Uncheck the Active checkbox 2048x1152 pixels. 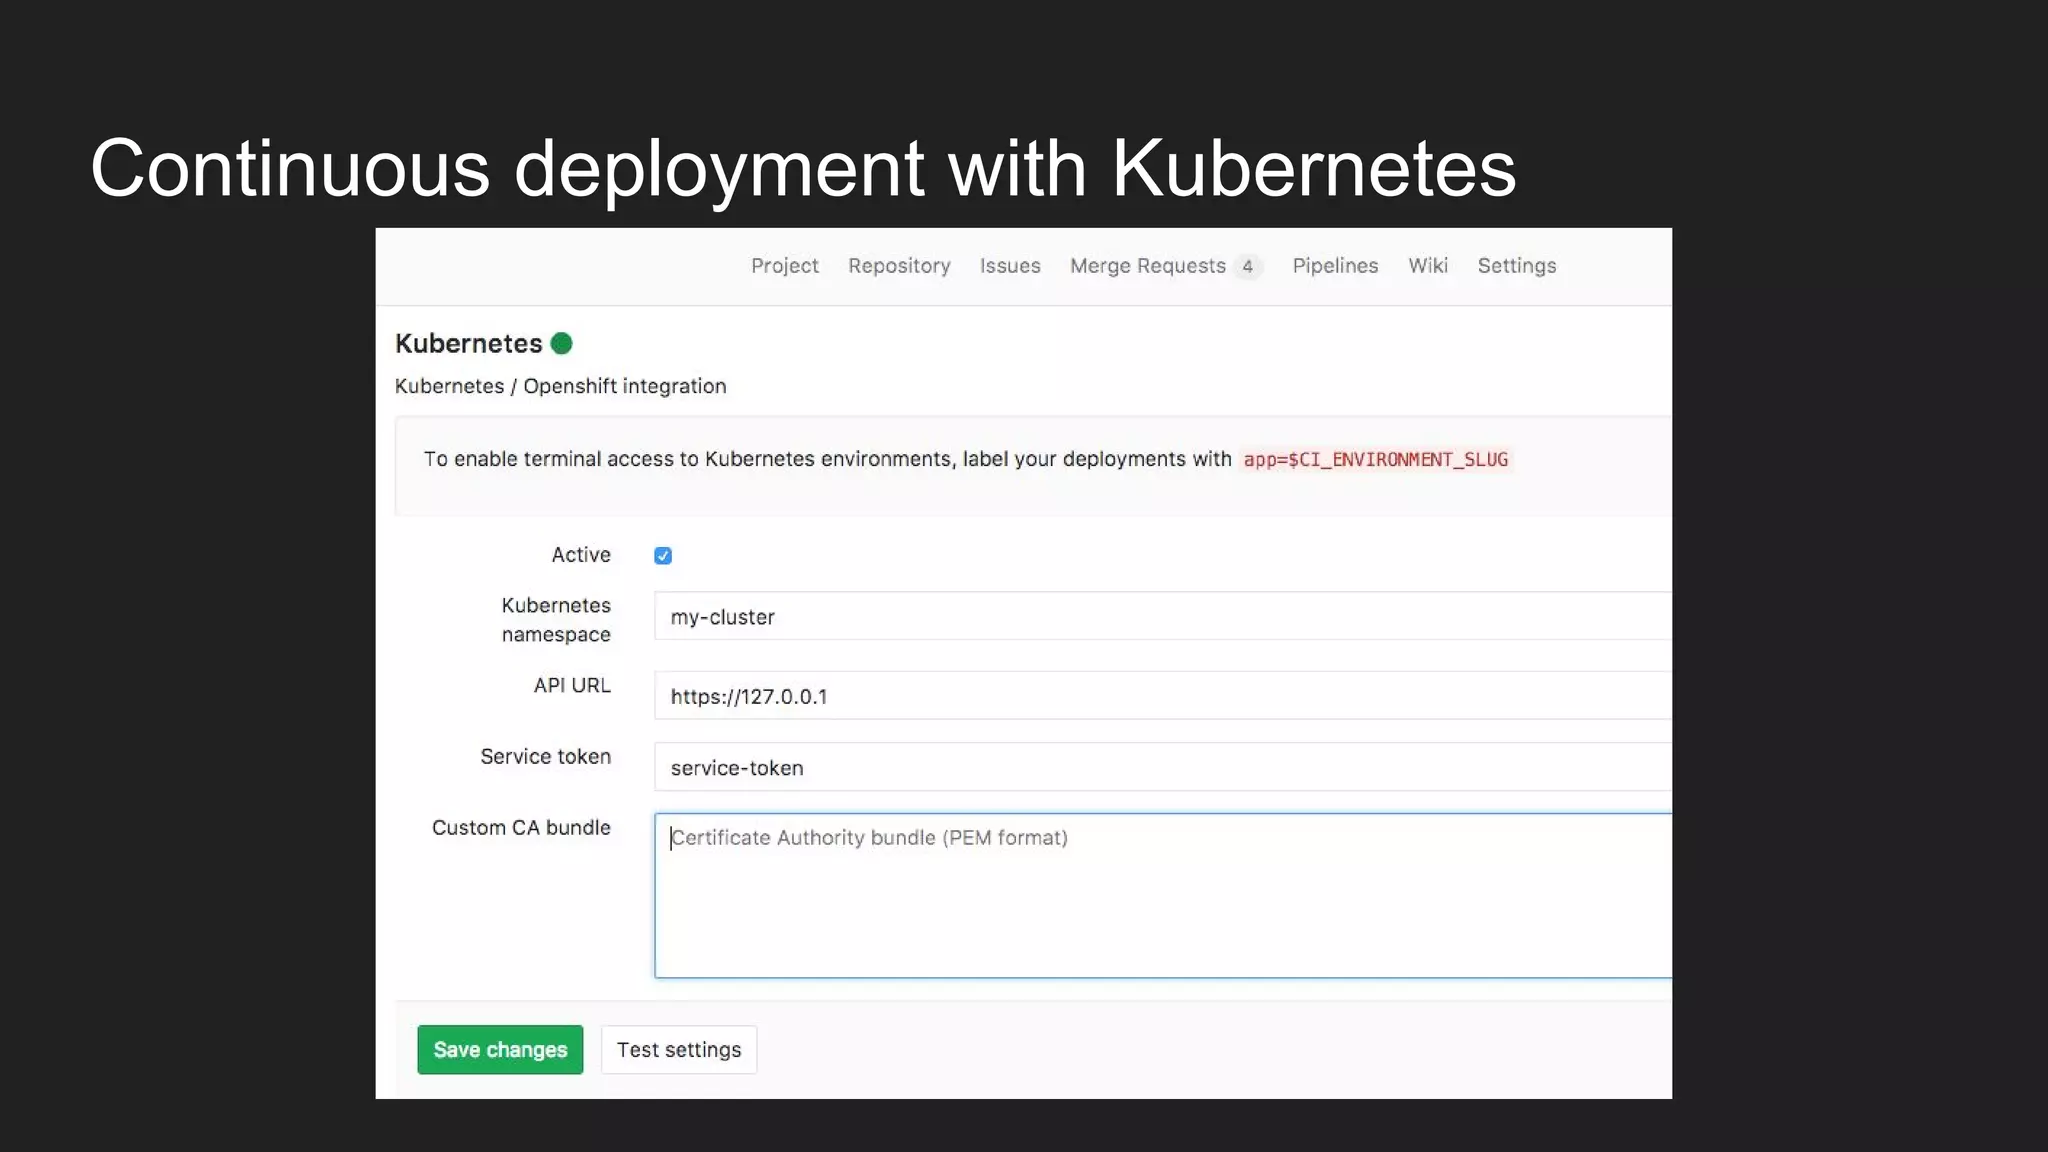pos(663,556)
